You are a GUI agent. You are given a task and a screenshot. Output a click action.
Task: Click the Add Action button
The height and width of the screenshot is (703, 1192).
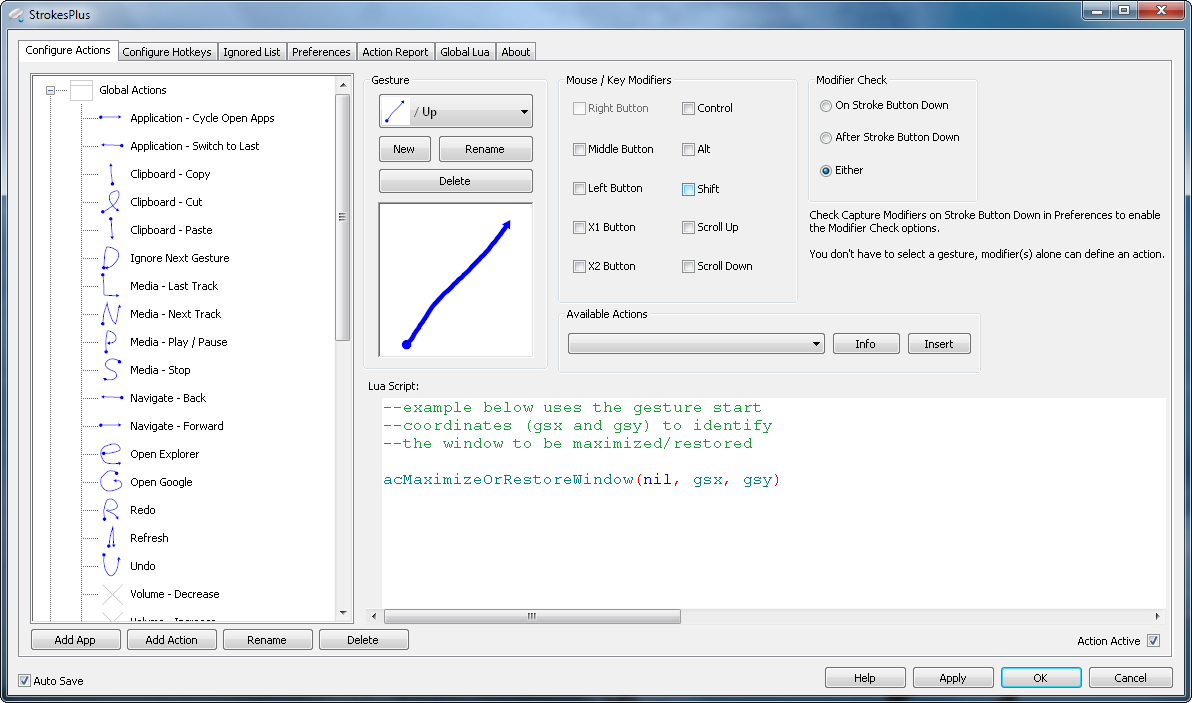(171, 640)
